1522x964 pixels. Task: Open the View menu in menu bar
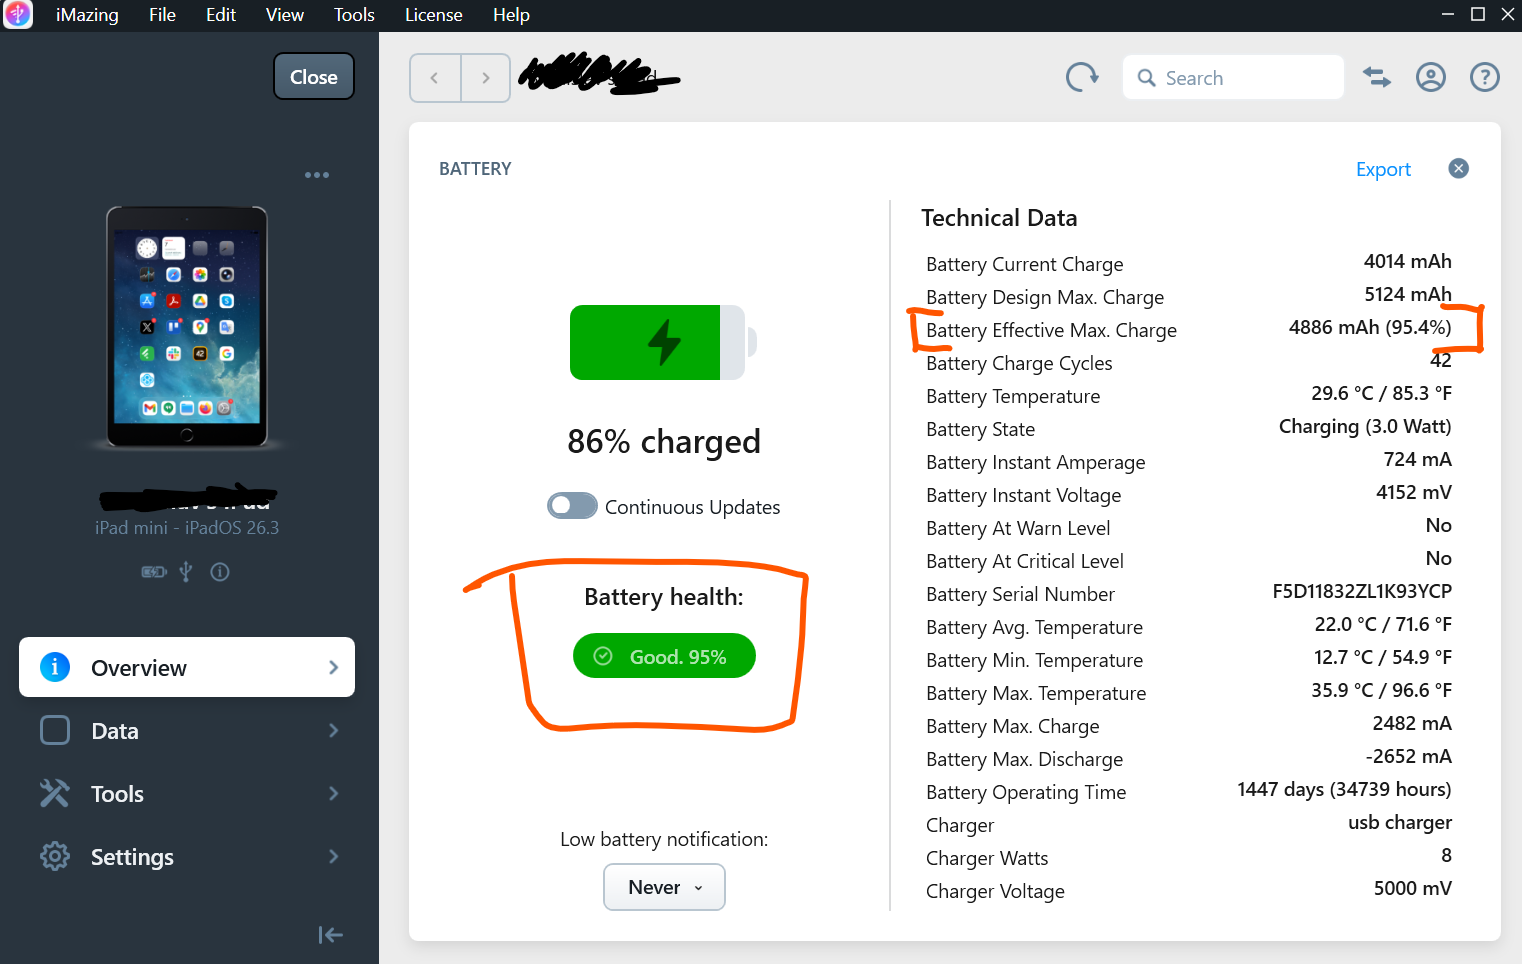(x=284, y=15)
